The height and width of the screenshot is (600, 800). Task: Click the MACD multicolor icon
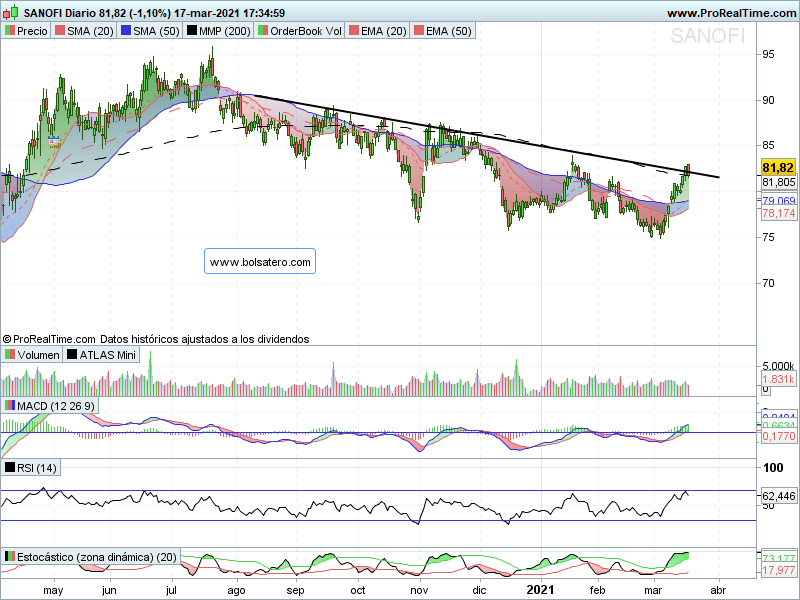pyautogui.click(x=10, y=406)
